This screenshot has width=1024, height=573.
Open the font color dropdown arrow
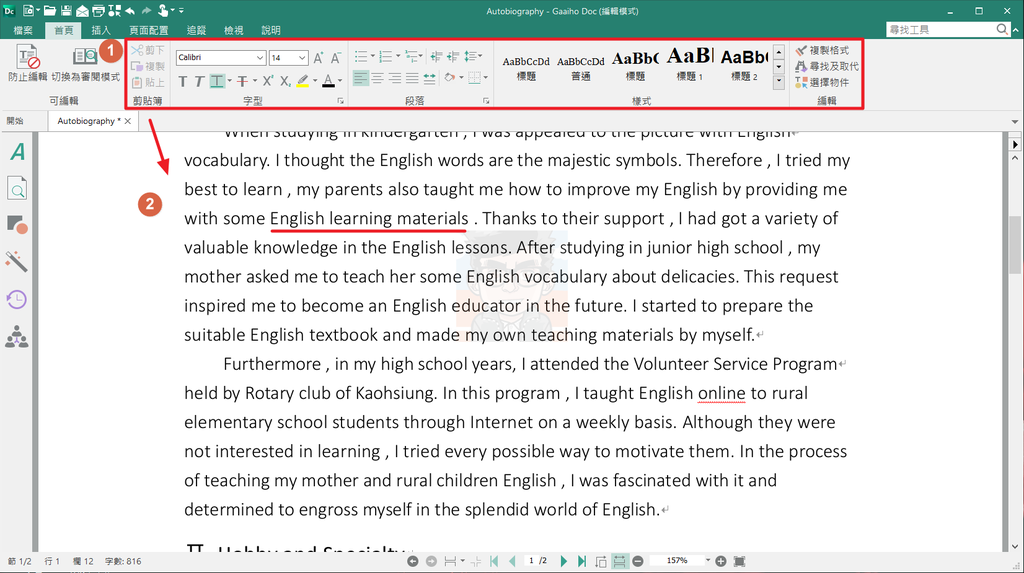[340, 81]
